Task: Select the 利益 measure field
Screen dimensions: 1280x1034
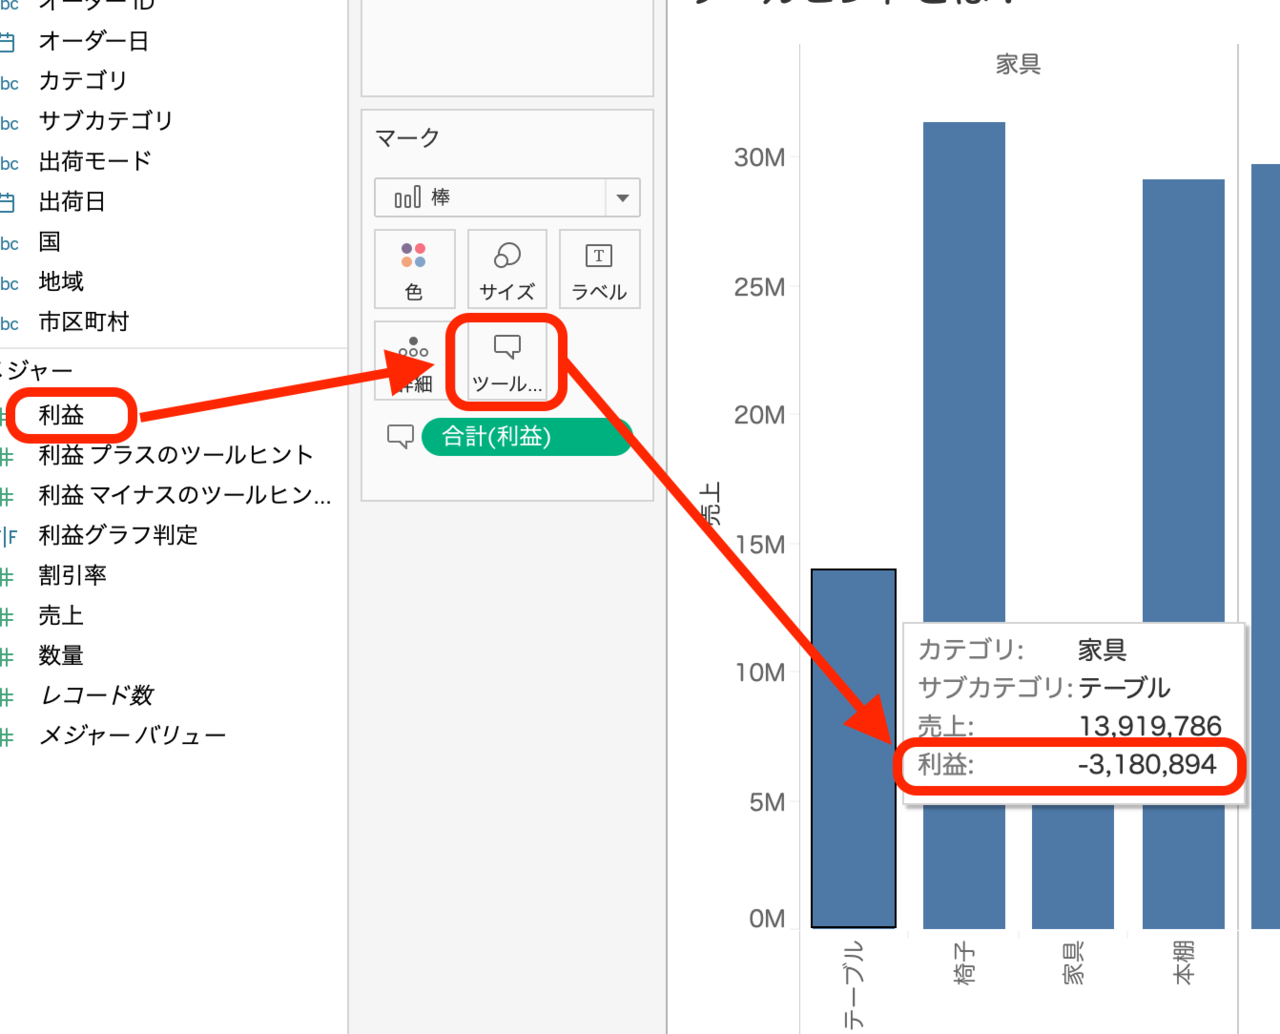Action: pyautogui.click(x=61, y=415)
